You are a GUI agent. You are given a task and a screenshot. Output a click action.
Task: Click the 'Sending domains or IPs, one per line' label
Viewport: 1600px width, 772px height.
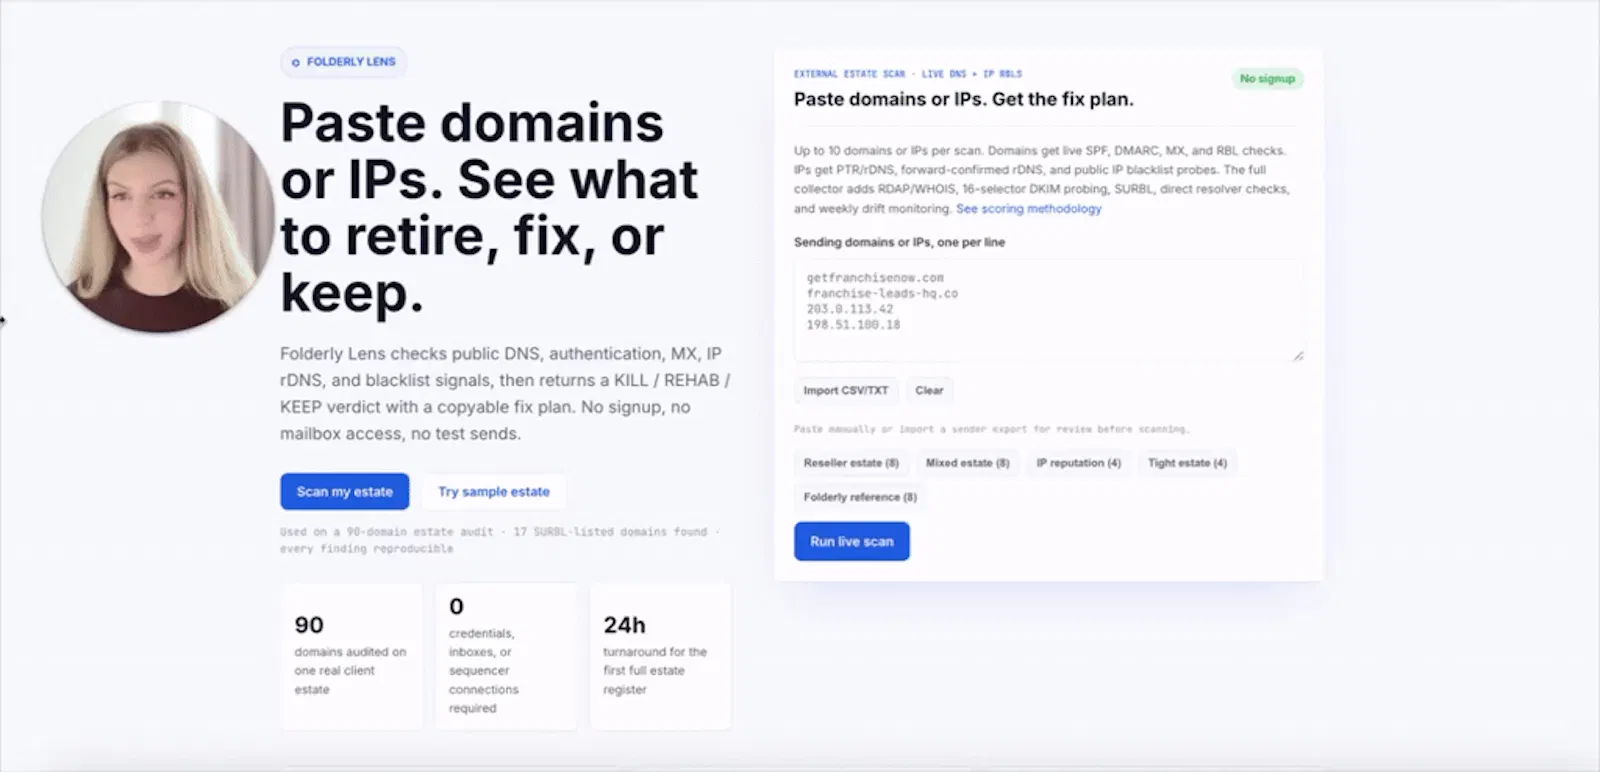click(899, 242)
